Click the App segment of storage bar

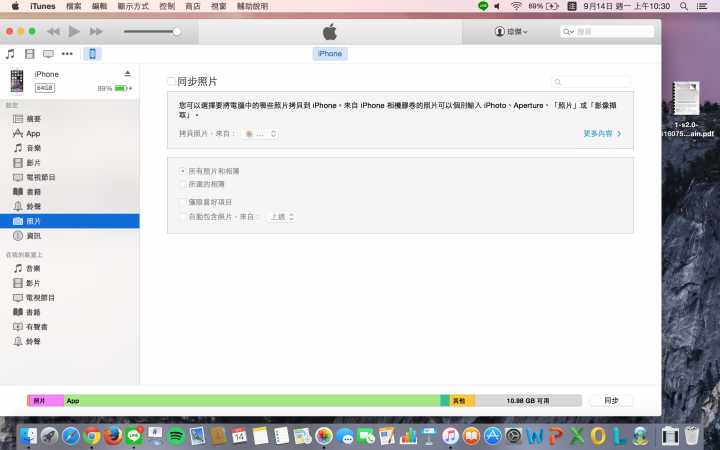click(252, 400)
